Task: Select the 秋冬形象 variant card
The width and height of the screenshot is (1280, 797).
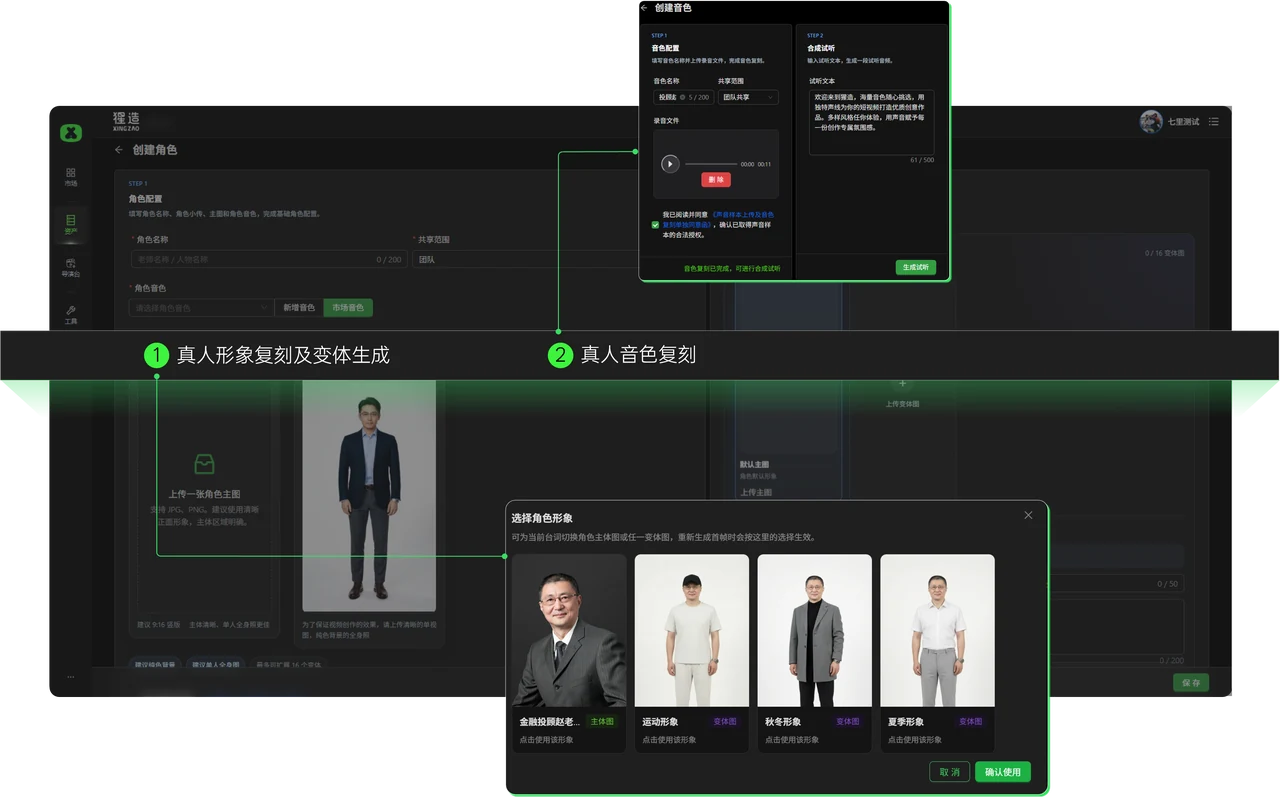Action: [814, 653]
